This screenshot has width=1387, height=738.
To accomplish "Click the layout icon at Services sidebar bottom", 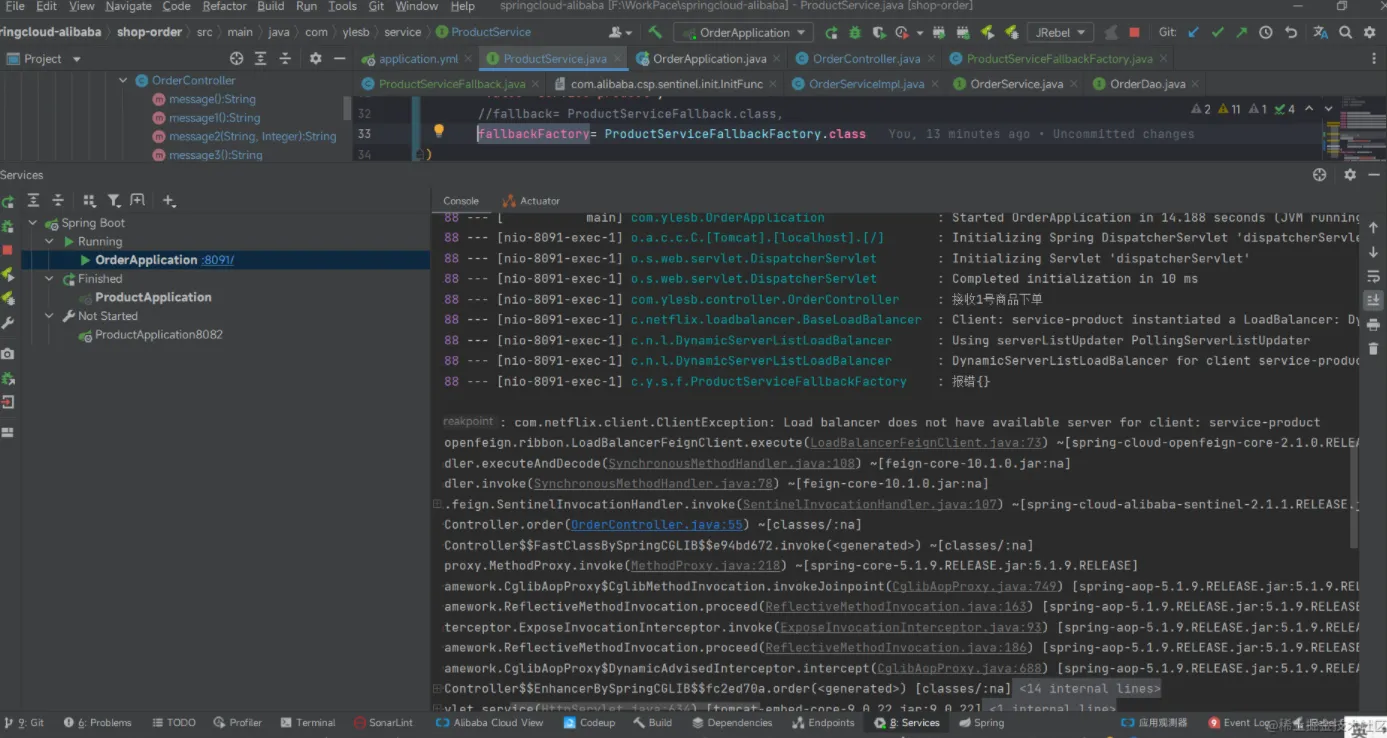I will point(8,432).
